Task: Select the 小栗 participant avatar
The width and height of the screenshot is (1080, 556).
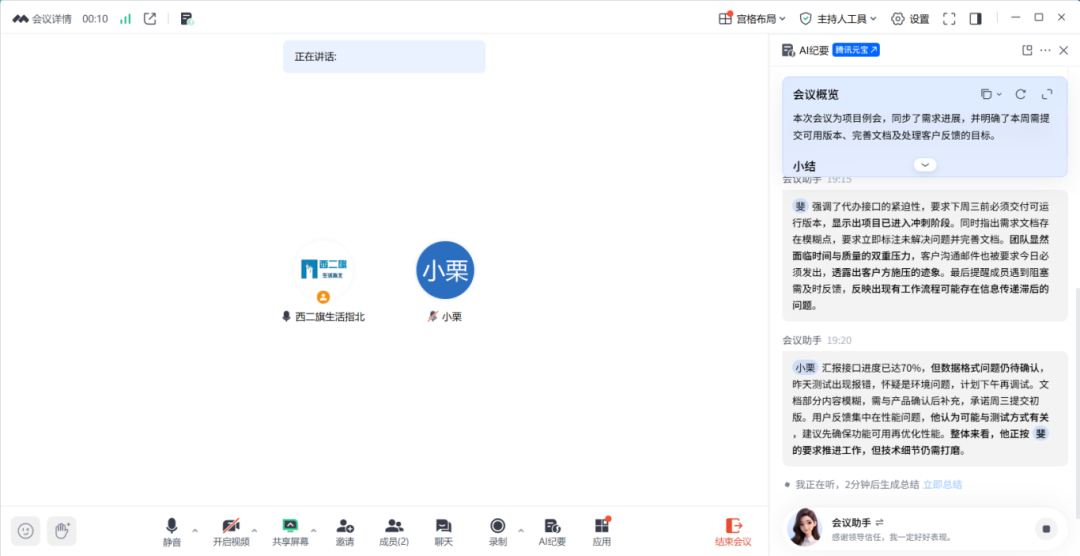Action: pos(445,270)
